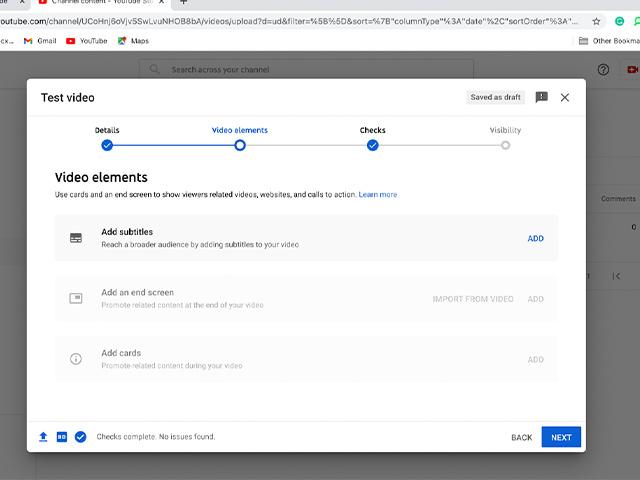Open a new browser tab

(184, 2)
